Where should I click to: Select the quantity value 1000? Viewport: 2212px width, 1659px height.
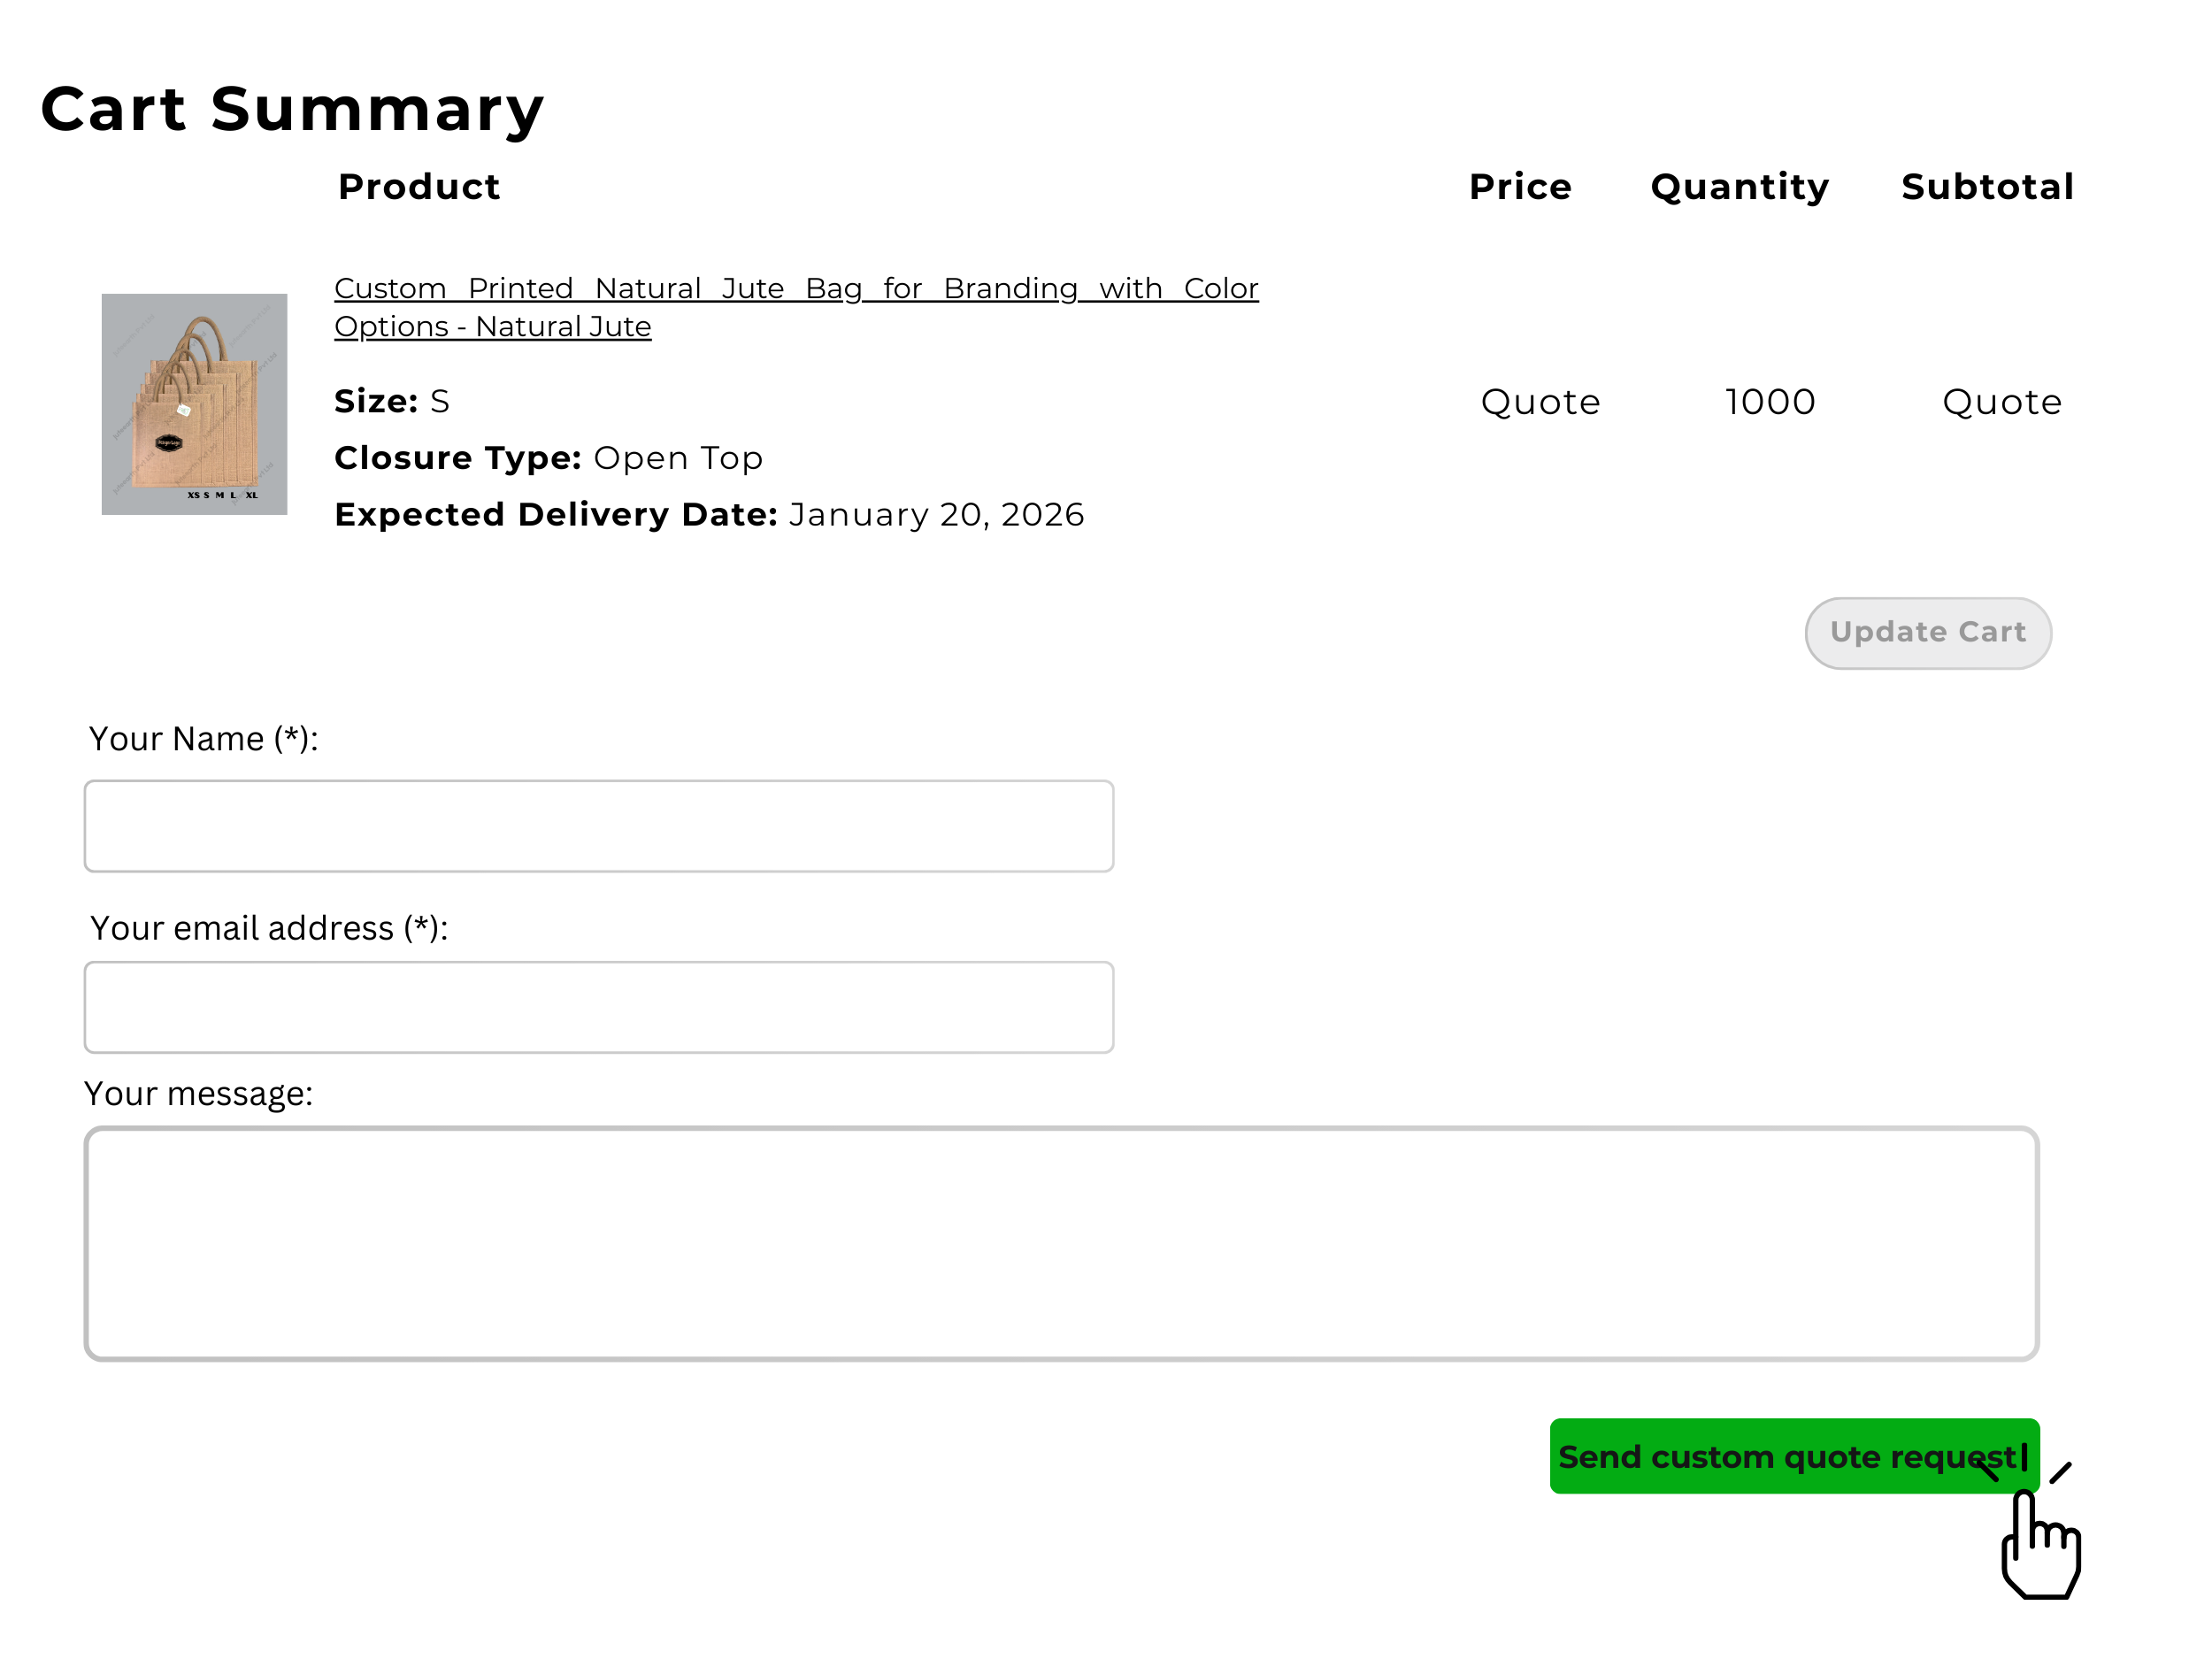(1771, 402)
